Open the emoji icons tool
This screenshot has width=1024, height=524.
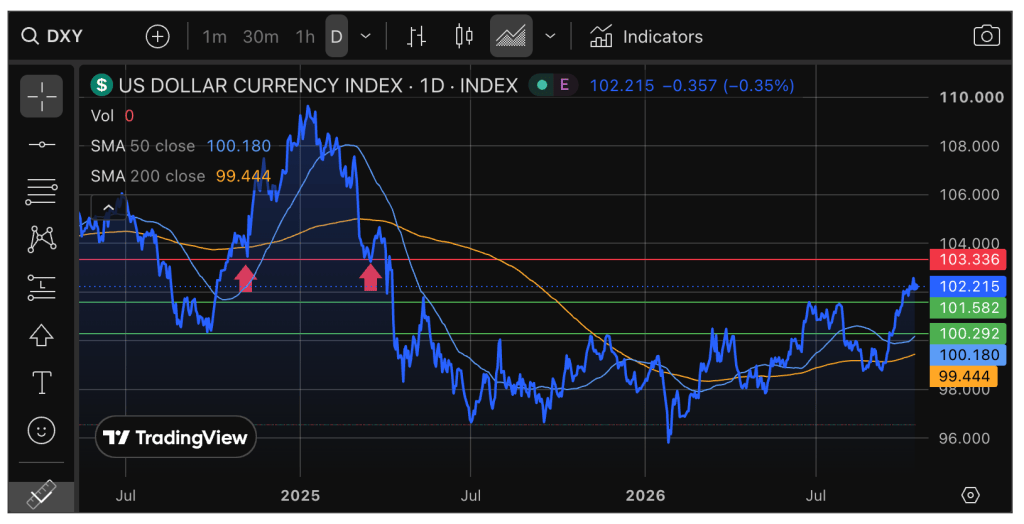(x=41, y=431)
